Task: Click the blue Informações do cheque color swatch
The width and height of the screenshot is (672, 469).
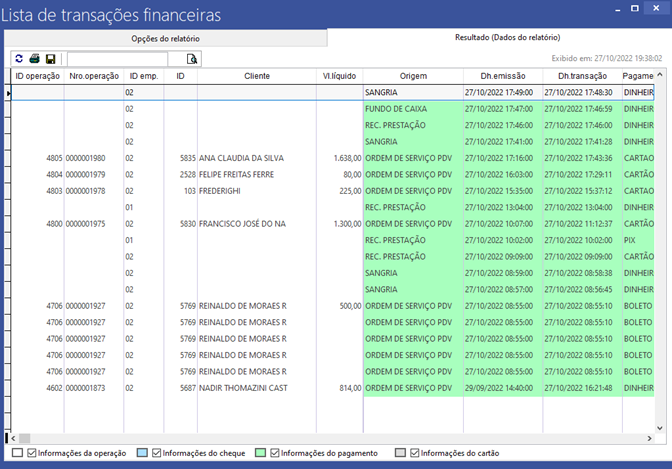Action: (141, 453)
